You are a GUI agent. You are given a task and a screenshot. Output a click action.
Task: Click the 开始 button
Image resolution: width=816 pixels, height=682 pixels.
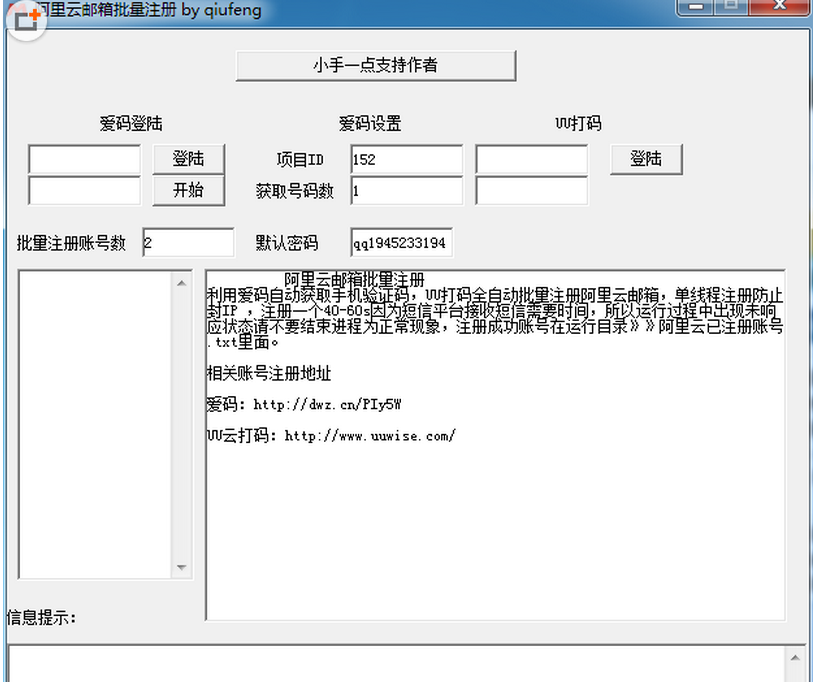pos(188,190)
